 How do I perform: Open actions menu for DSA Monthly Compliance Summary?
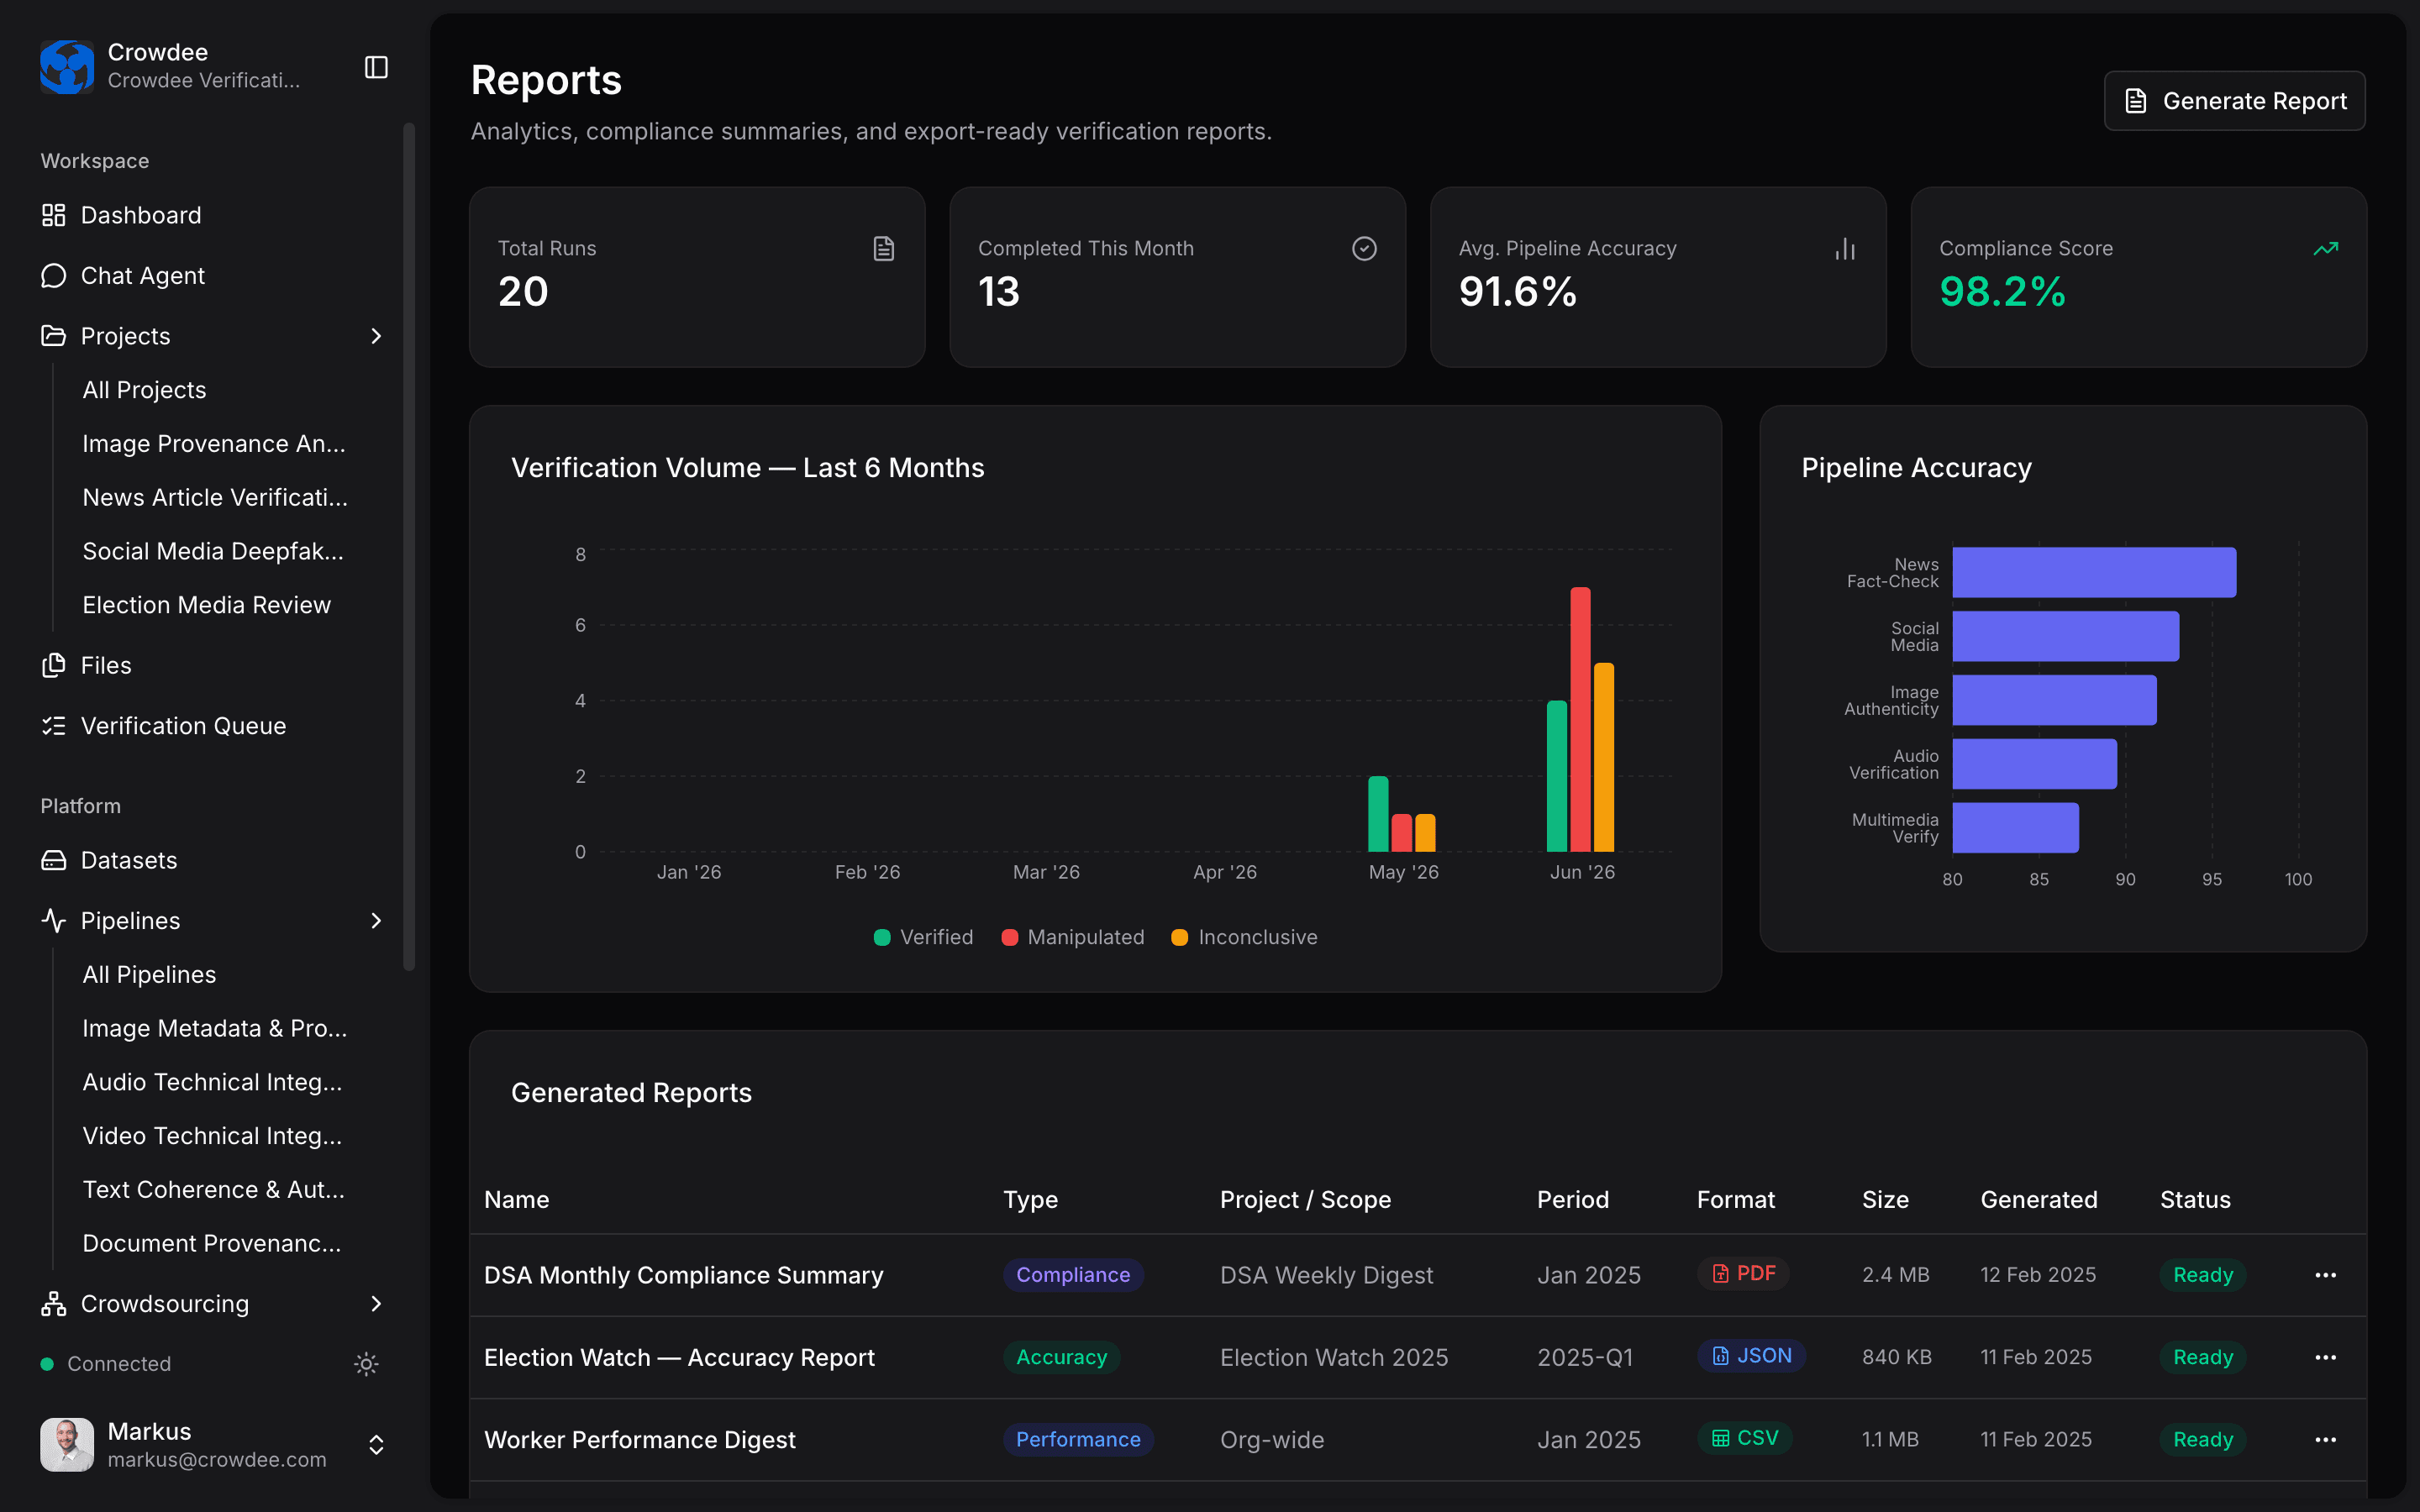(2326, 1275)
